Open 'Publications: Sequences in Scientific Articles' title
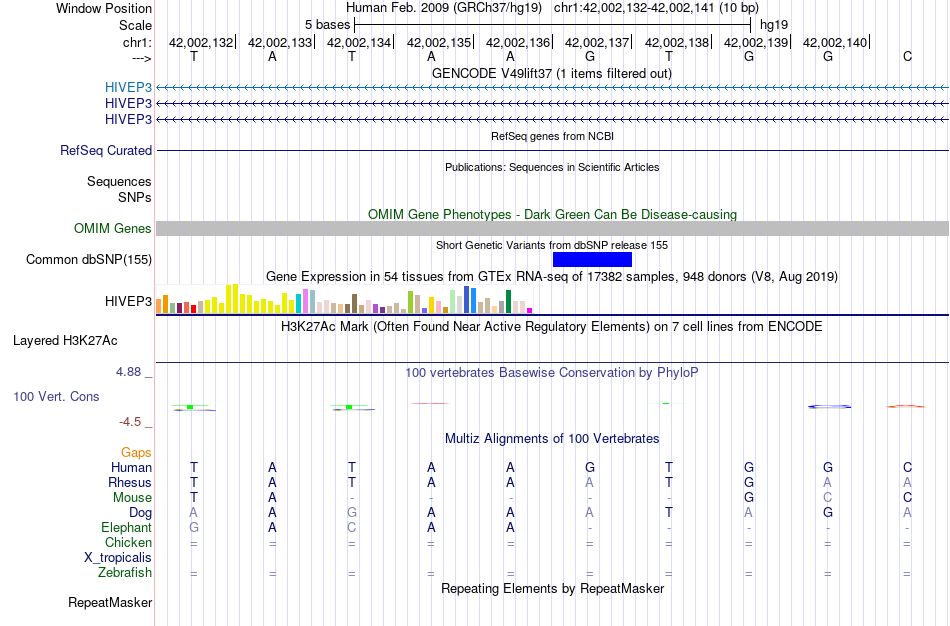 click(552, 167)
